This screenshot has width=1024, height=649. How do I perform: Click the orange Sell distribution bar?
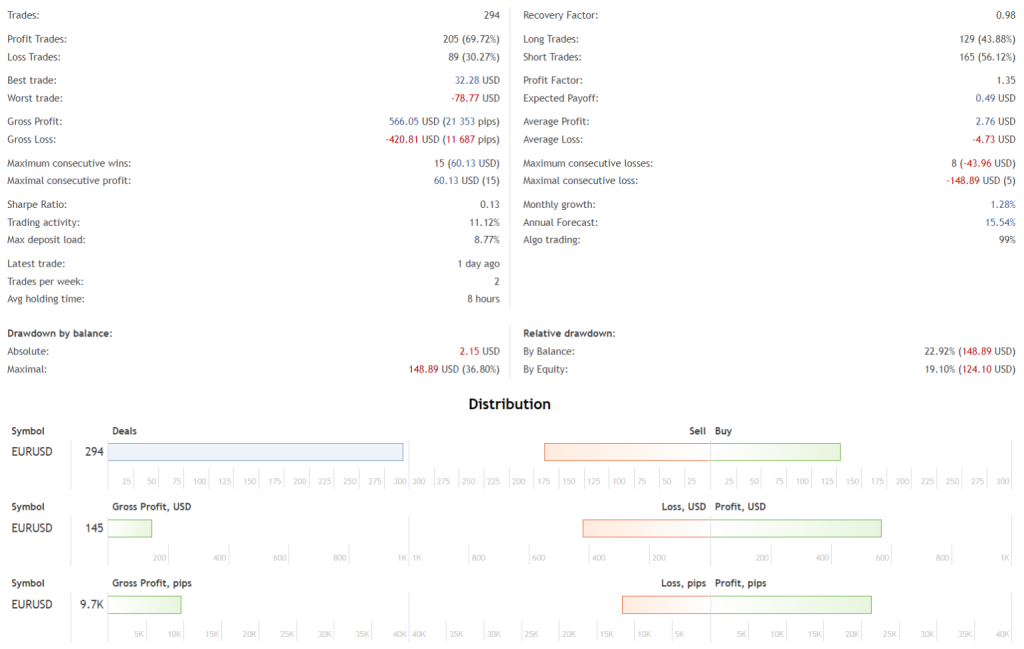point(627,452)
